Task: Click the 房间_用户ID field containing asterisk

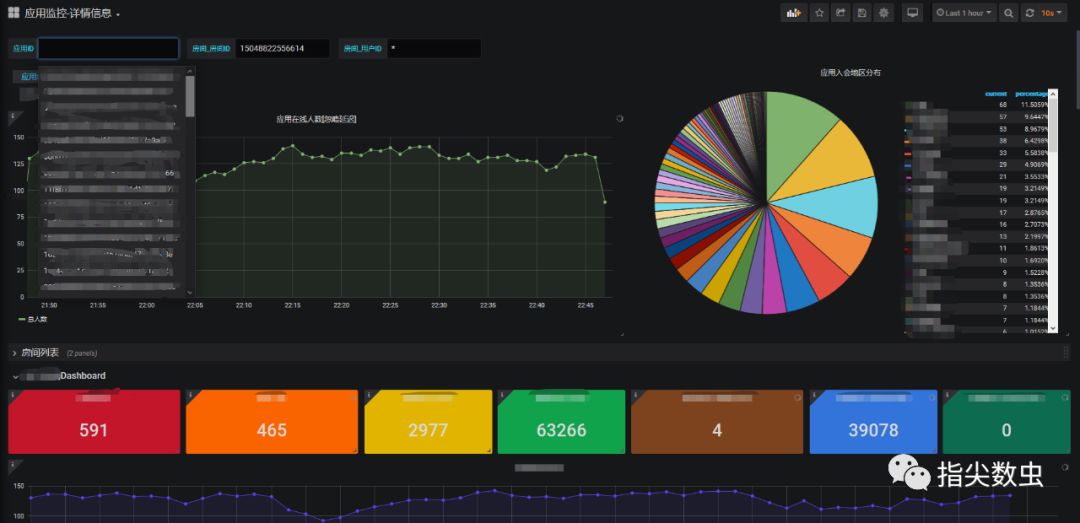Action: click(434, 48)
